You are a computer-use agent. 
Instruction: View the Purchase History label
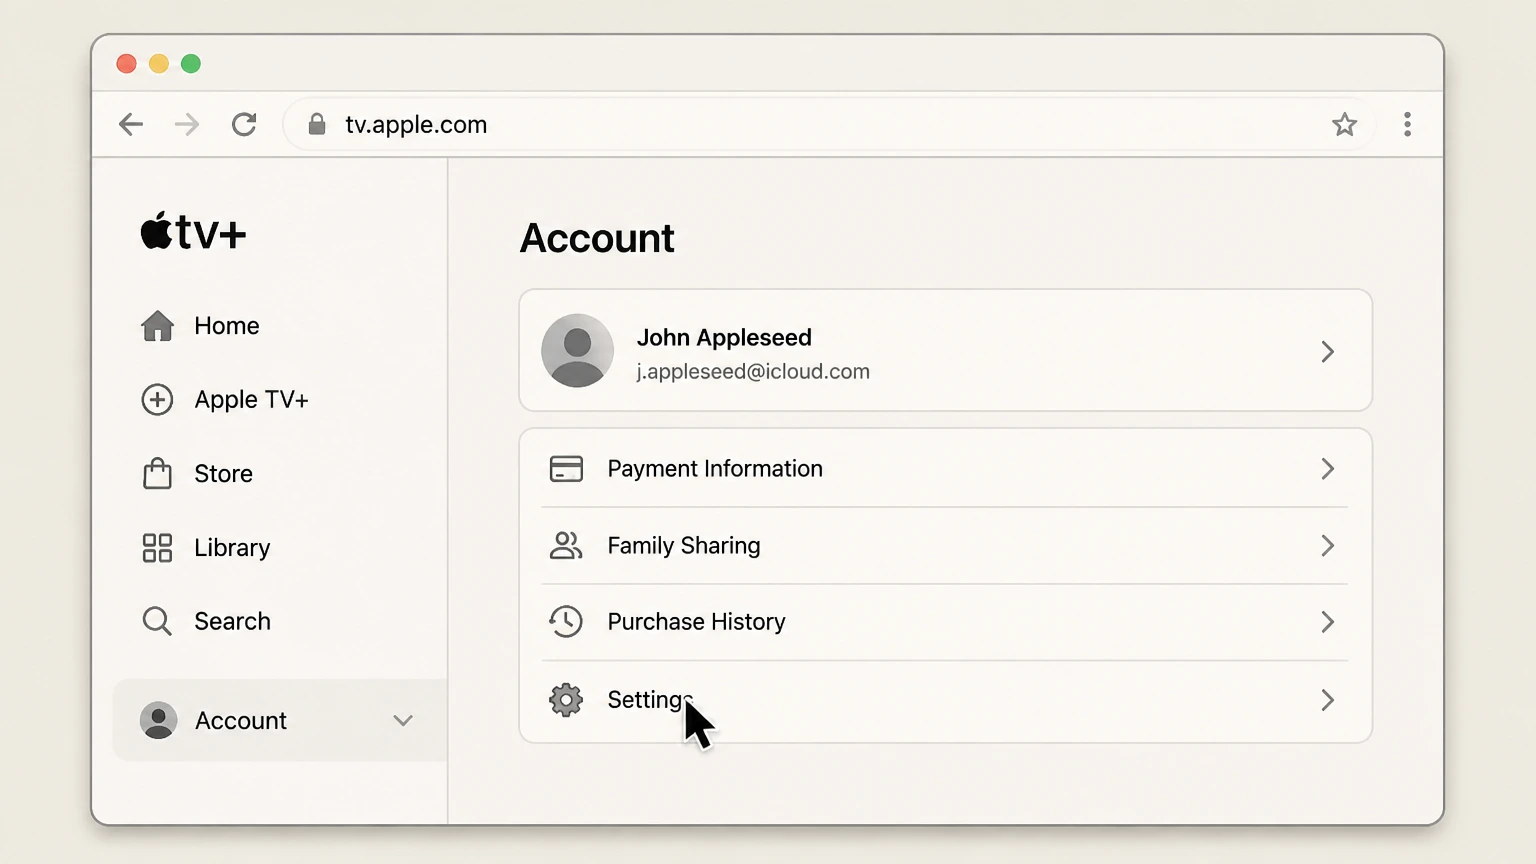pos(697,621)
